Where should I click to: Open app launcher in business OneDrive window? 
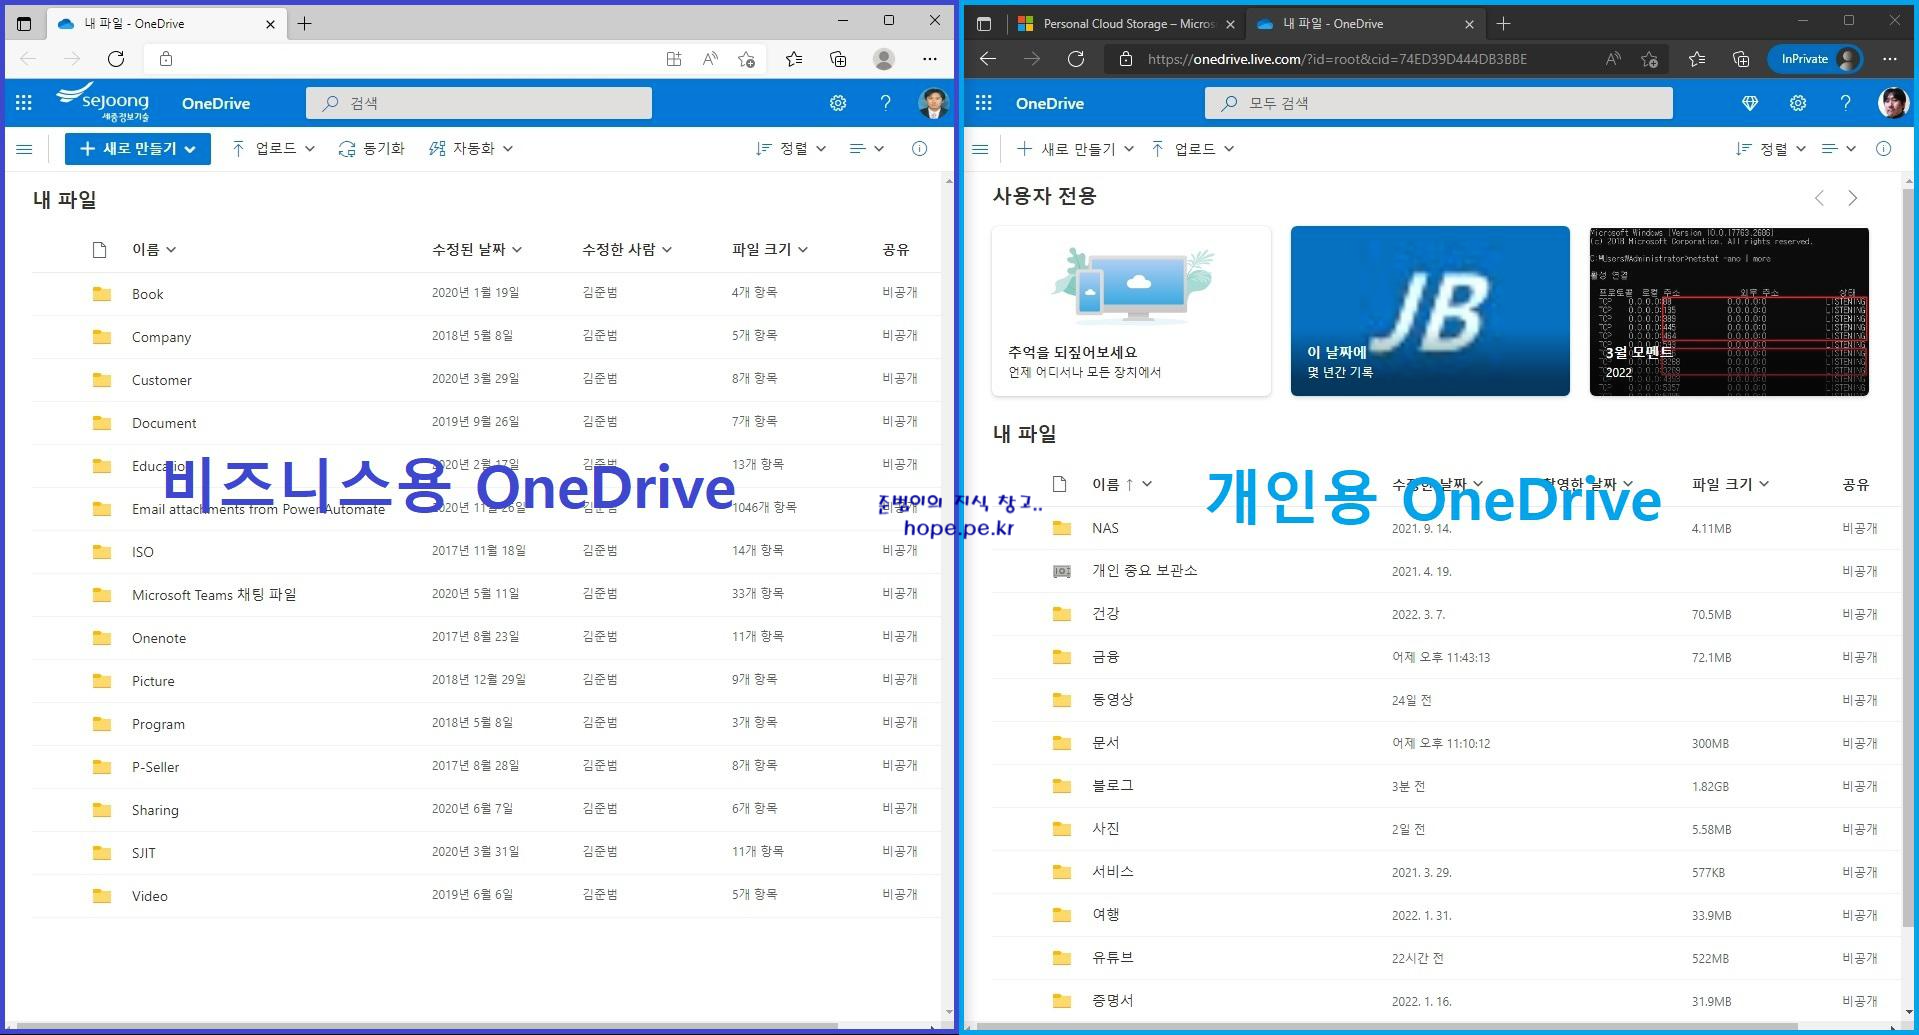point(24,103)
